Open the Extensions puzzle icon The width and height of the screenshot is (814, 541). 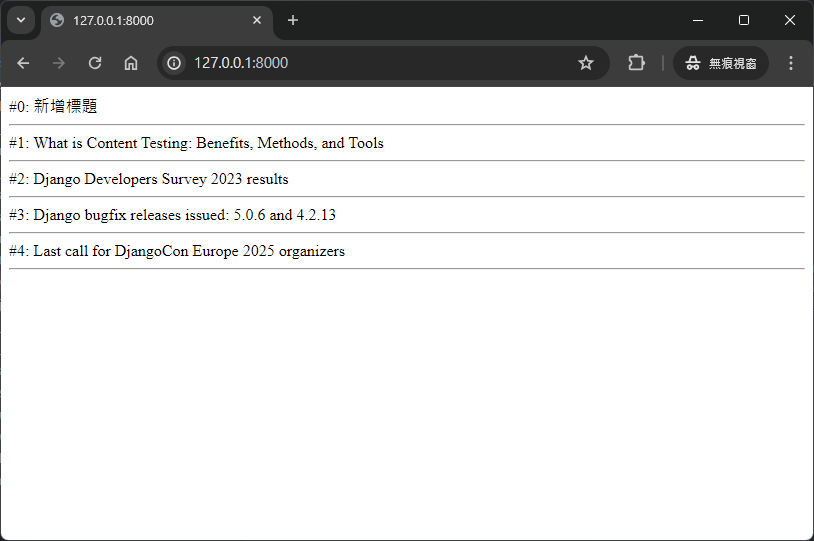point(636,63)
